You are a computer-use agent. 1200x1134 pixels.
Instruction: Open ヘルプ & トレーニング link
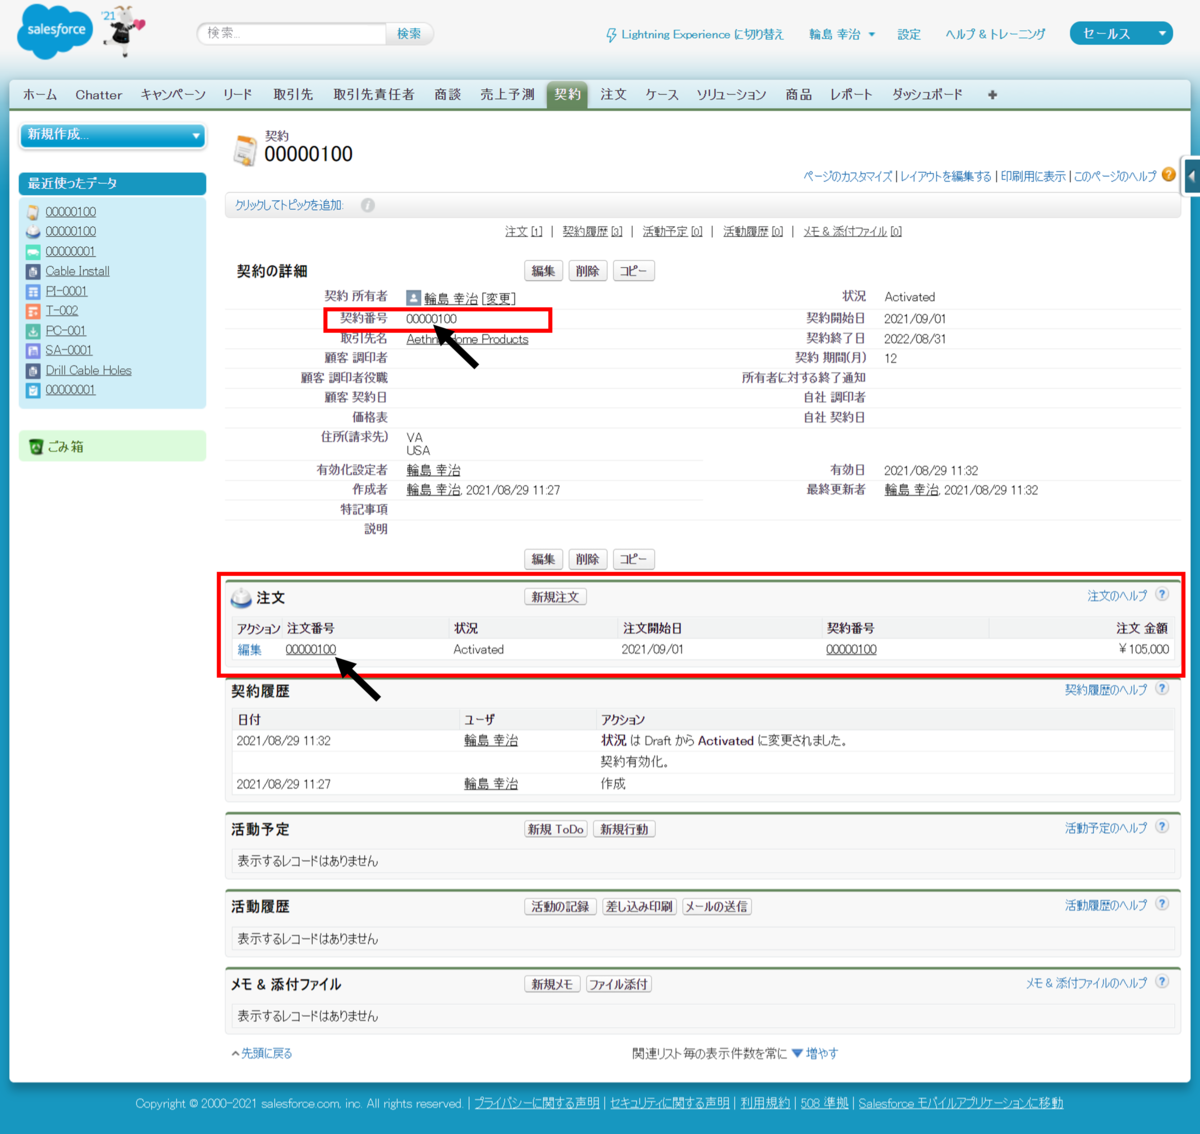pyautogui.click(x=995, y=34)
